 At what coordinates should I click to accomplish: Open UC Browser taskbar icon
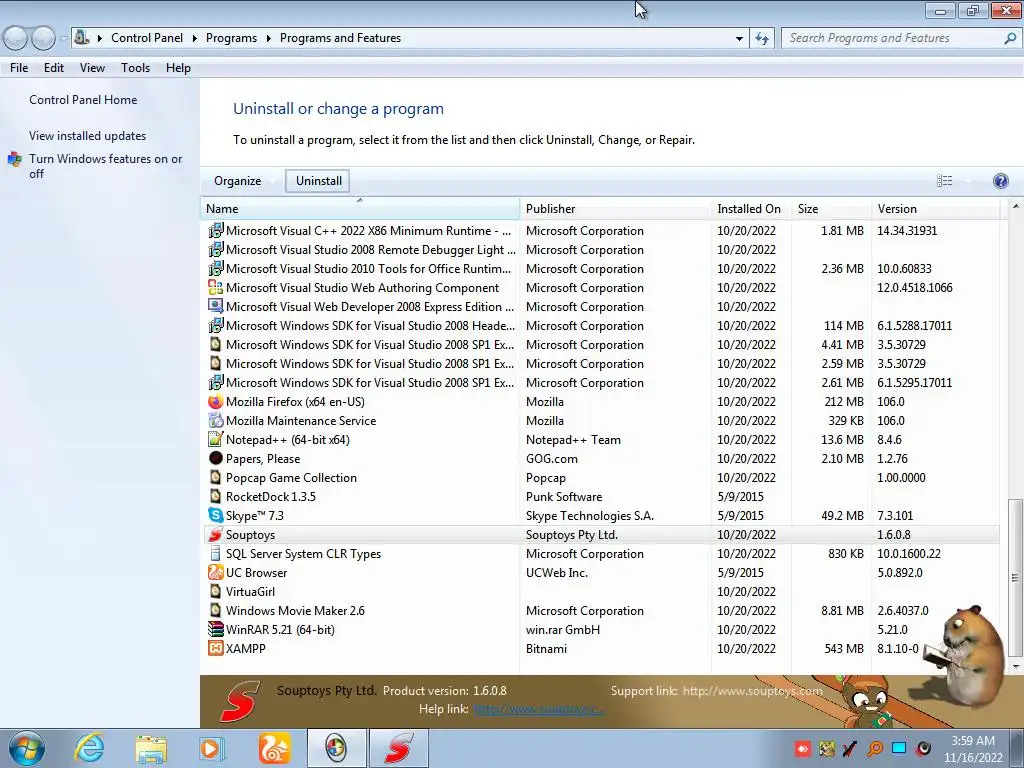pyautogui.click(x=274, y=748)
